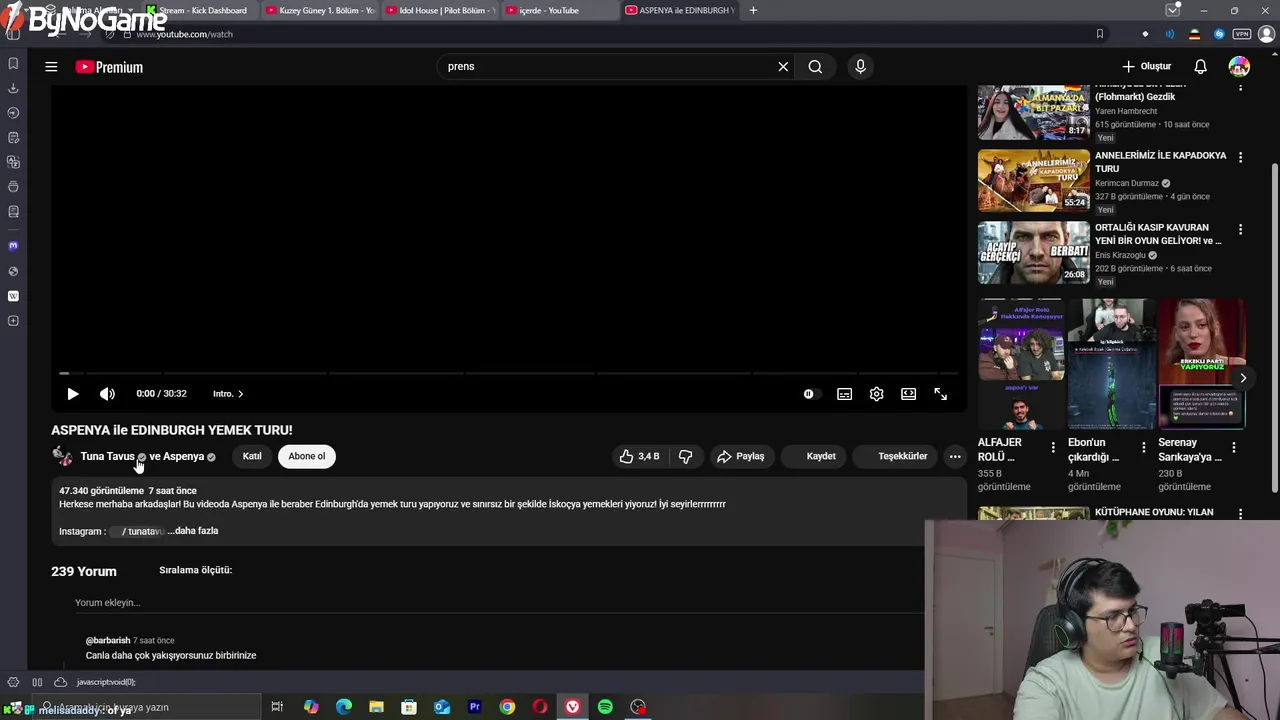Launch Spotify from the taskbar

[605, 707]
